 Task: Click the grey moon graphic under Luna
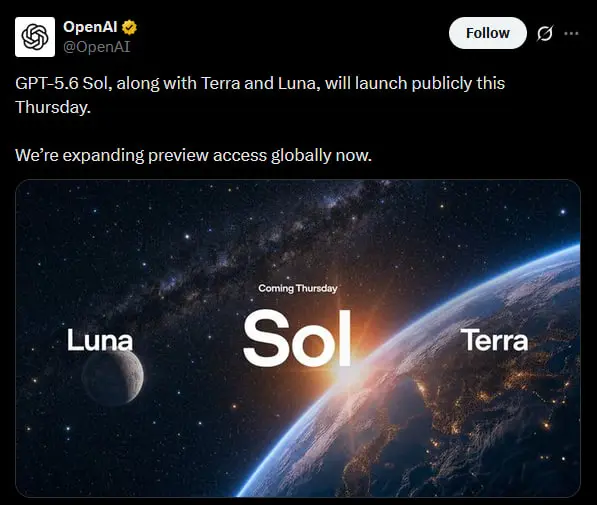click(113, 375)
